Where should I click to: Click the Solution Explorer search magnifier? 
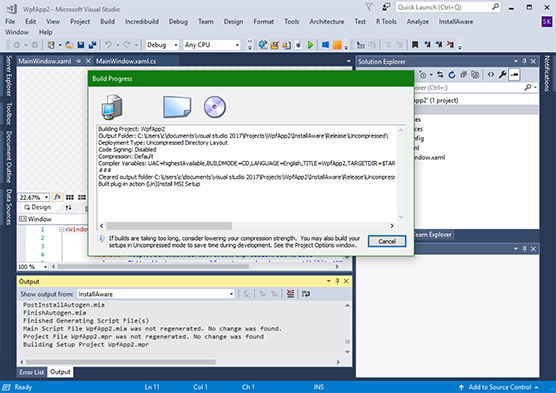pos(528,87)
